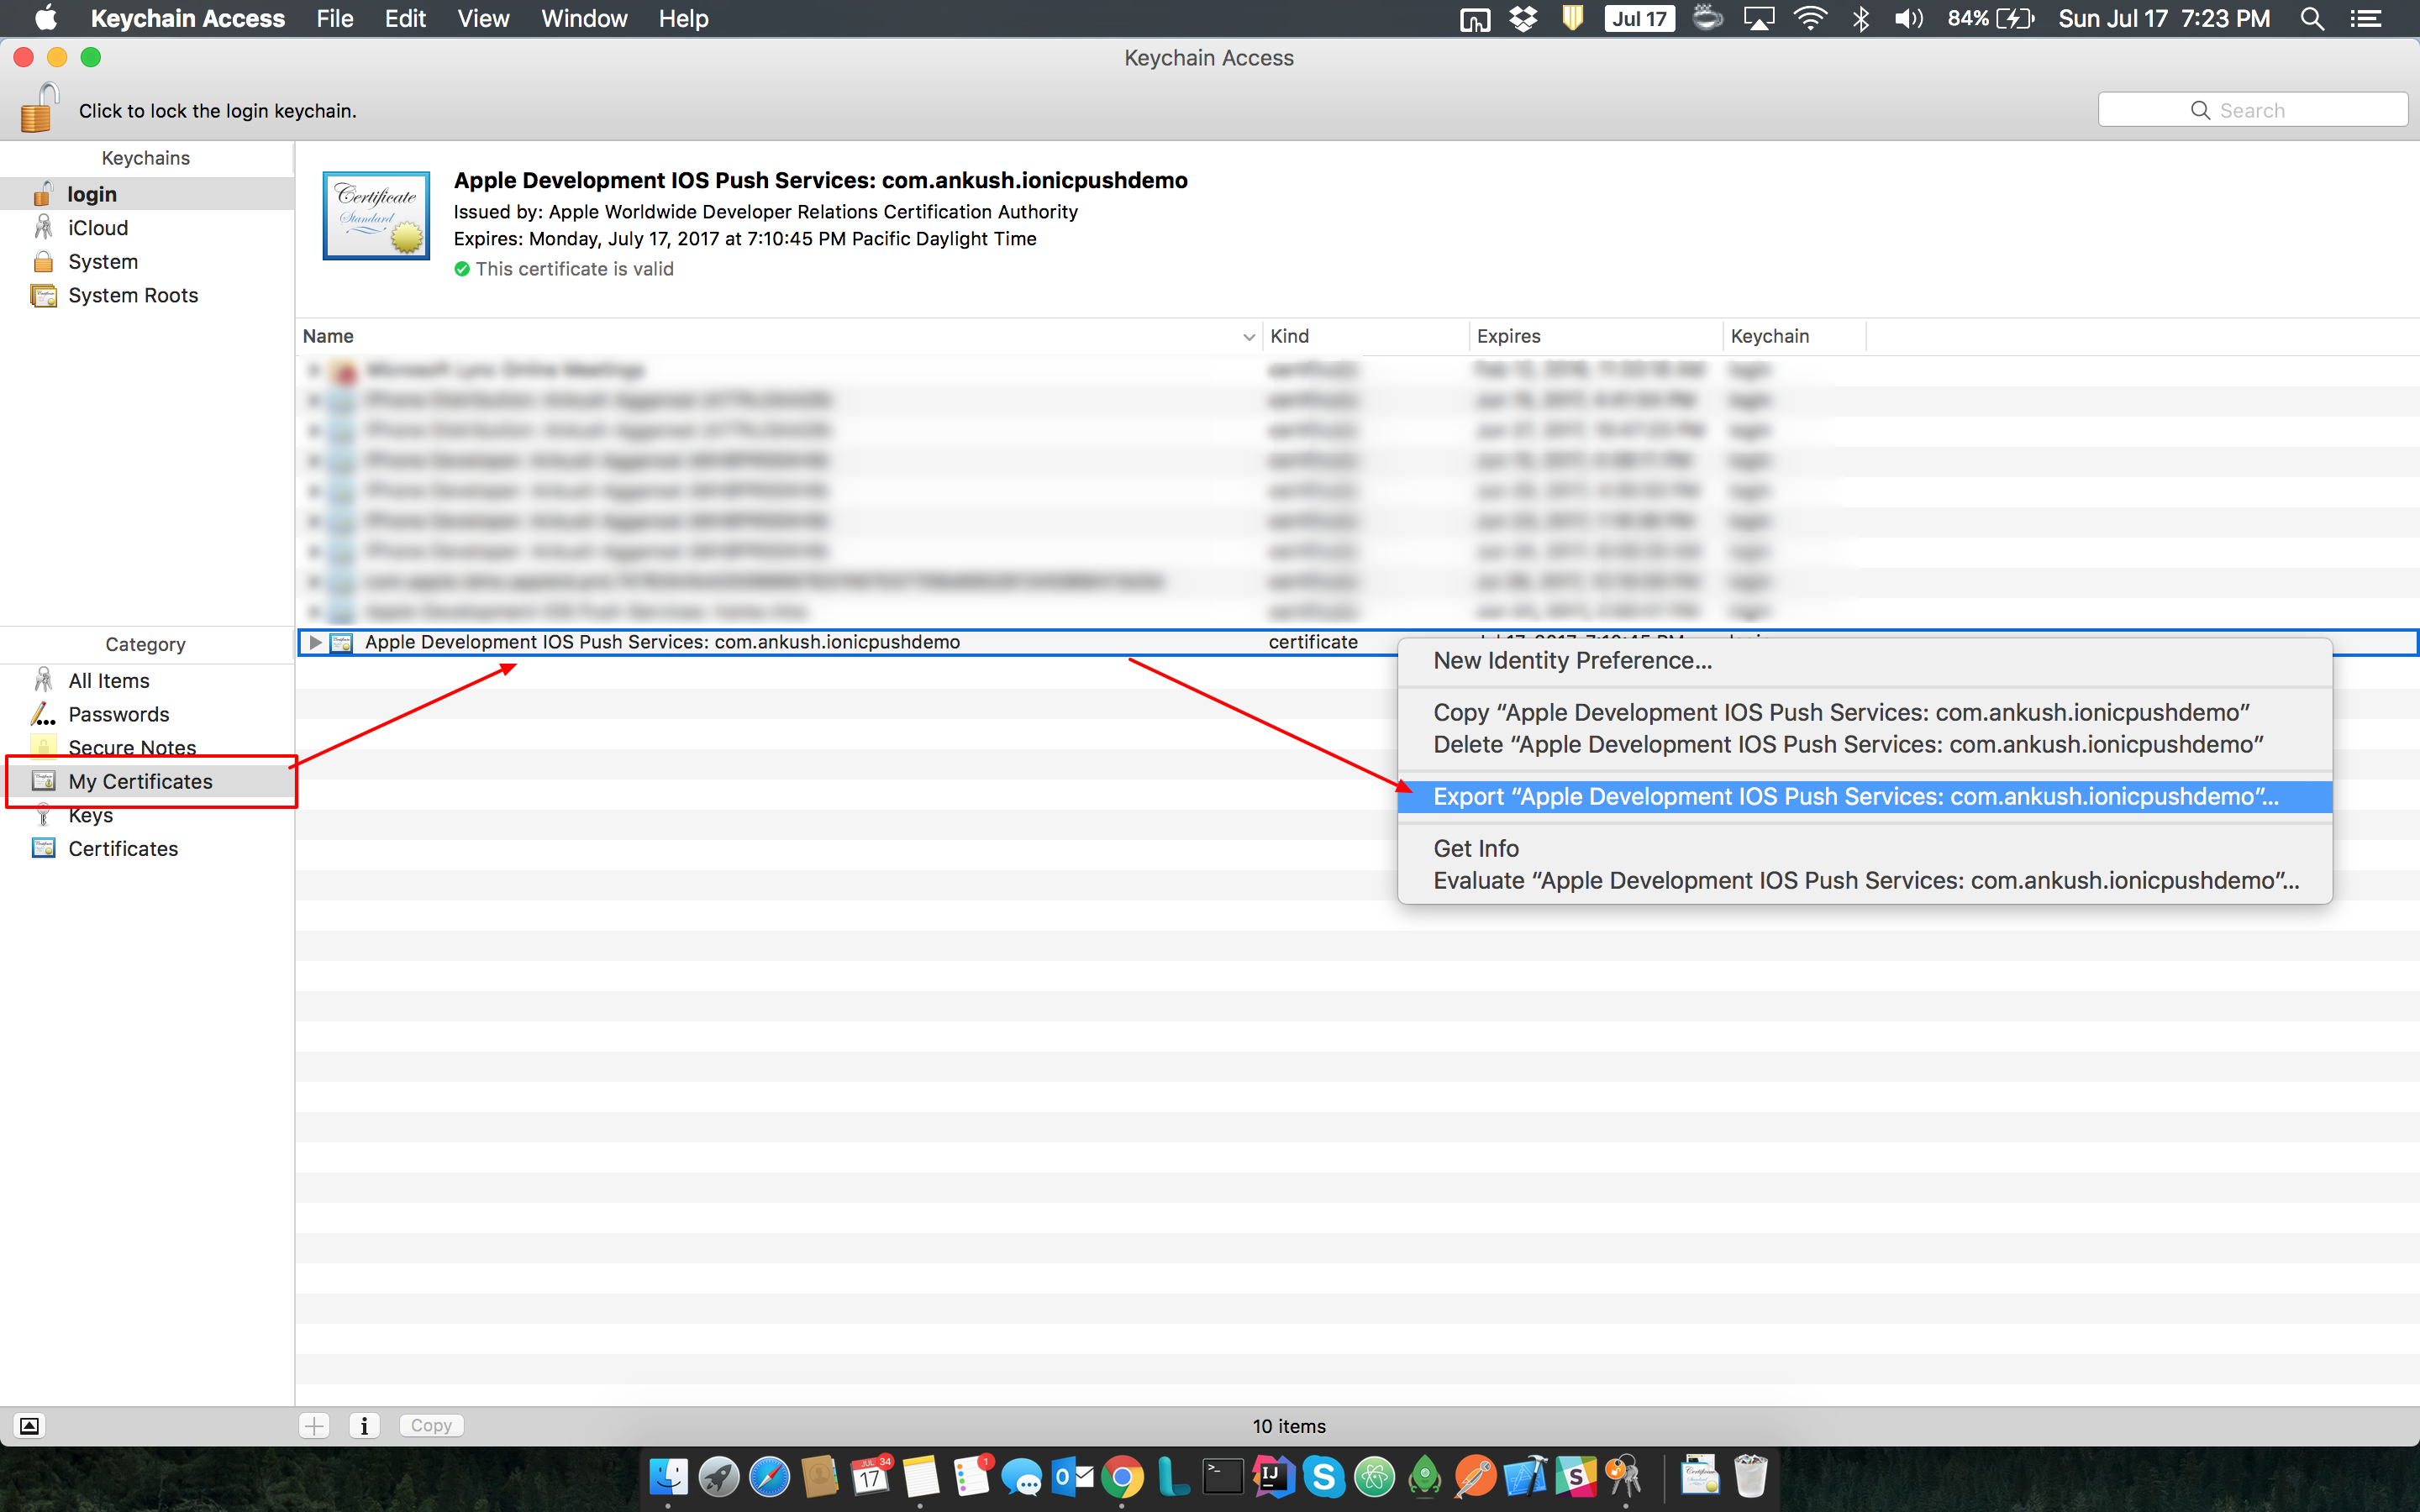Image resolution: width=2420 pixels, height=1512 pixels.
Task: Focus the Search field
Action: [x=2252, y=110]
